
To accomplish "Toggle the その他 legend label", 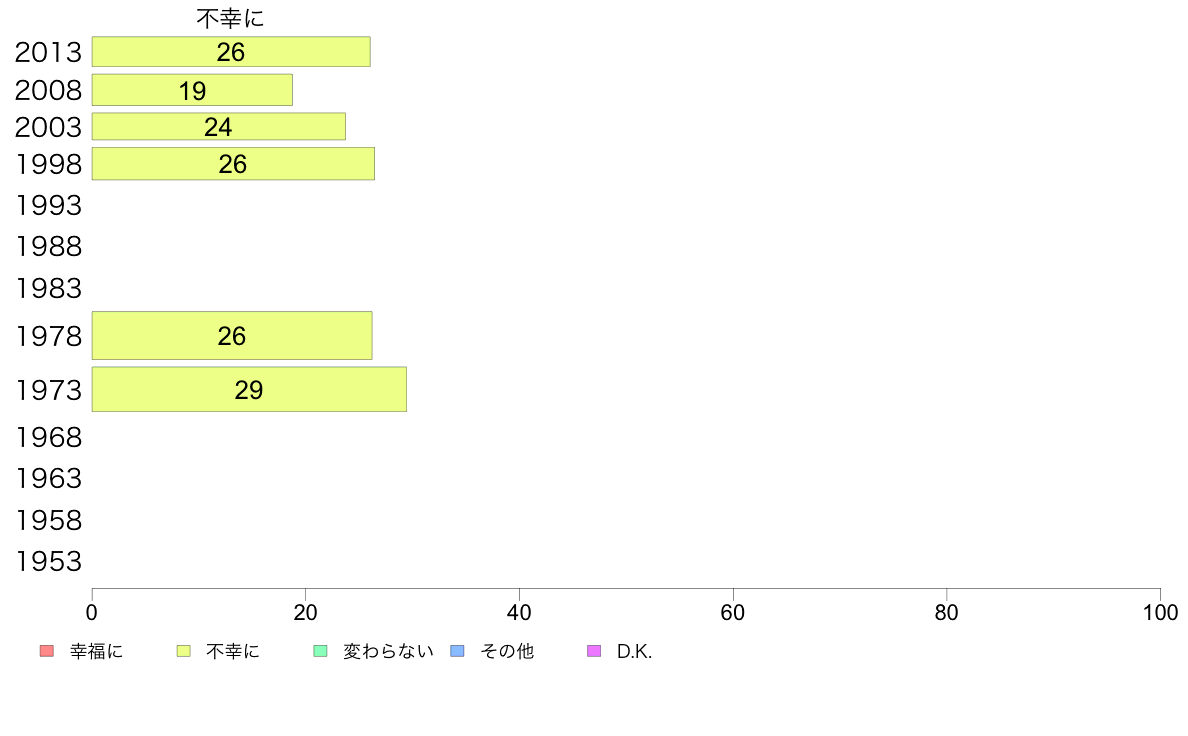I will pyautogui.click(x=507, y=651).
